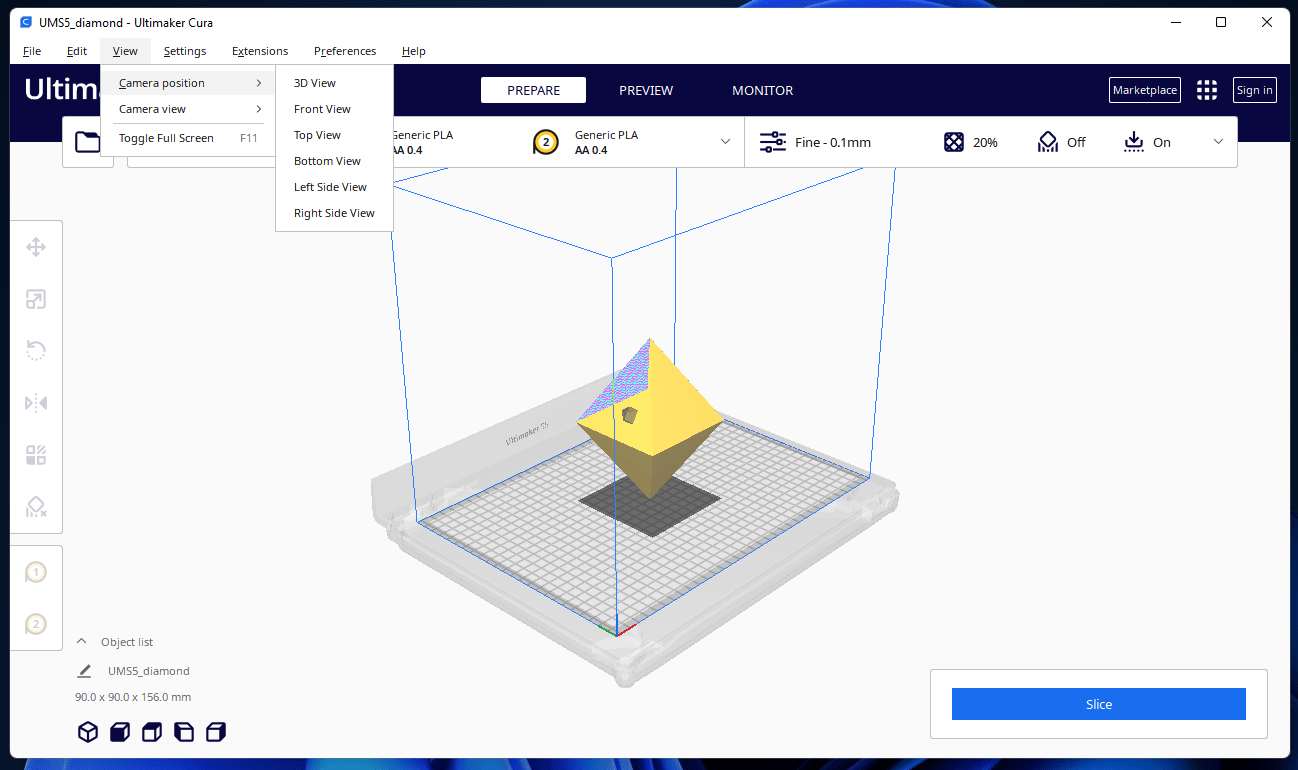Image resolution: width=1298 pixels, height=770 pixels.
Task: Click the extruder 2 yellow circle icon
Action: (x=545, y=142)
